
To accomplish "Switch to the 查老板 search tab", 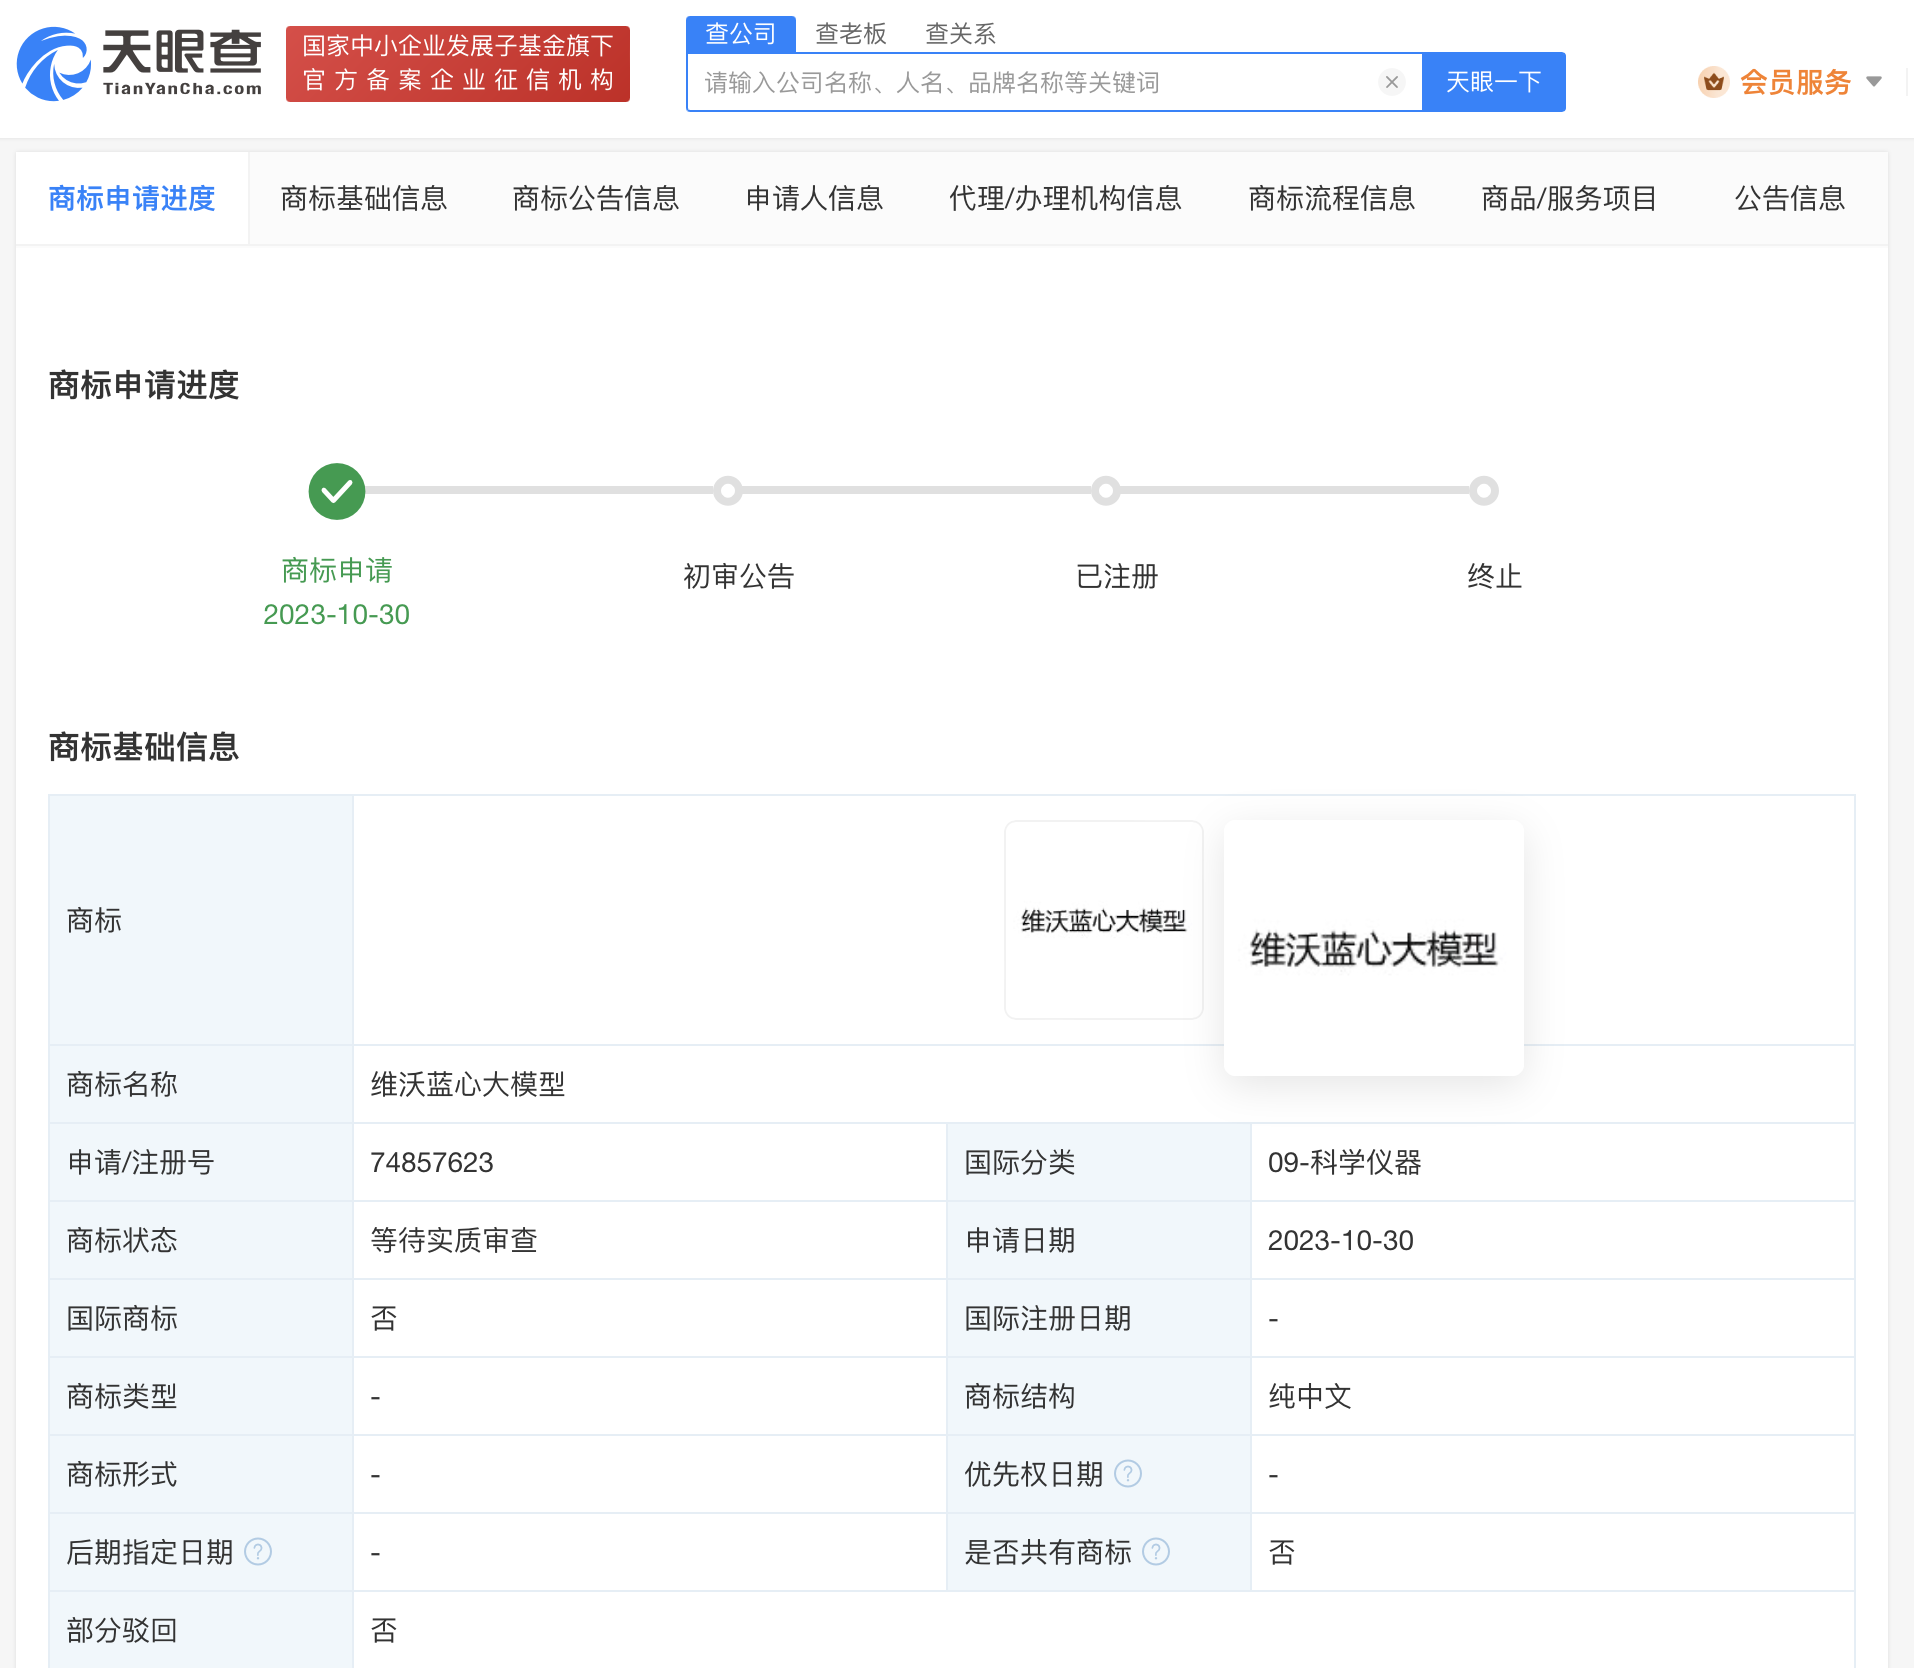I will click(851, 34).
